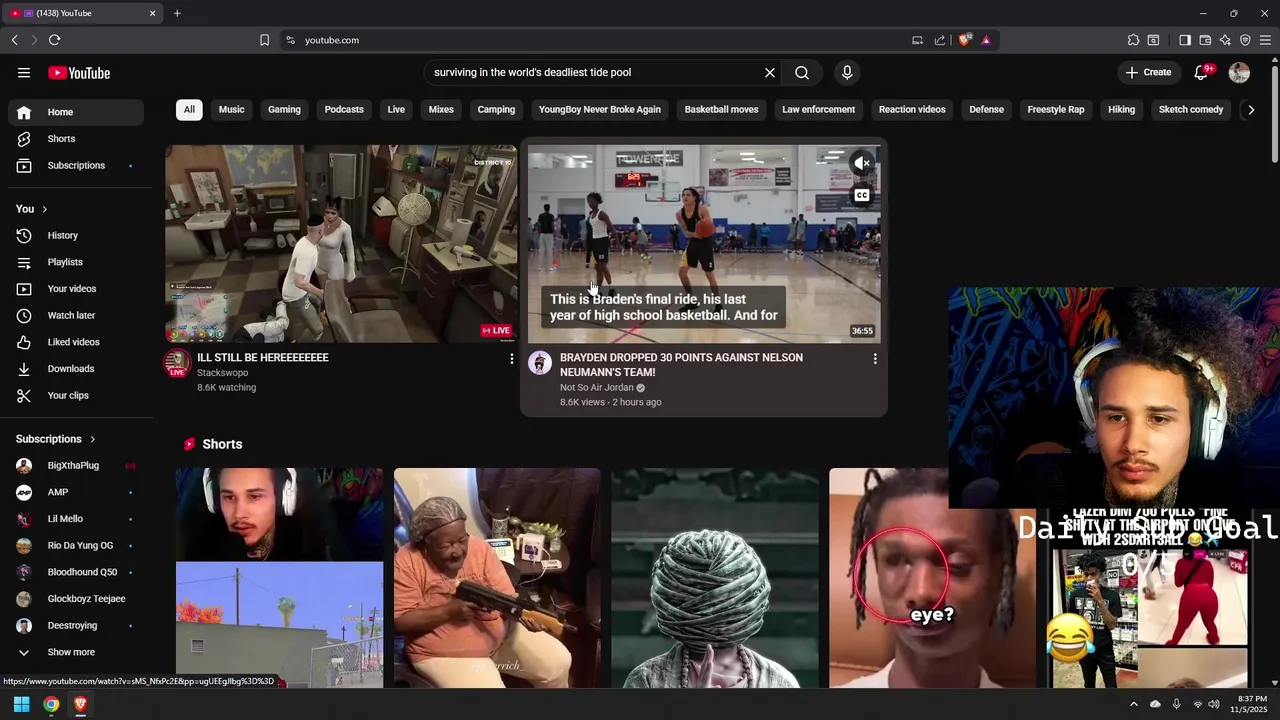Open browser extensions puzzle icon

click(1133, 40)
